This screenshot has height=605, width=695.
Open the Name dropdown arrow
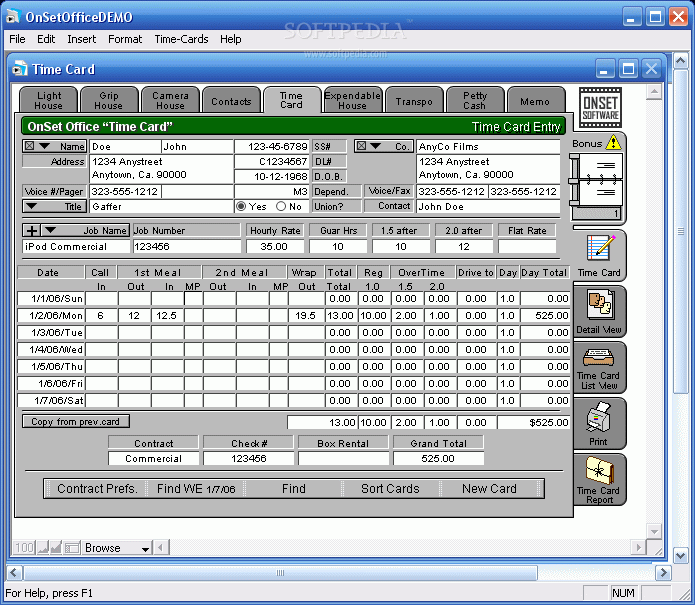pos(44,146)
